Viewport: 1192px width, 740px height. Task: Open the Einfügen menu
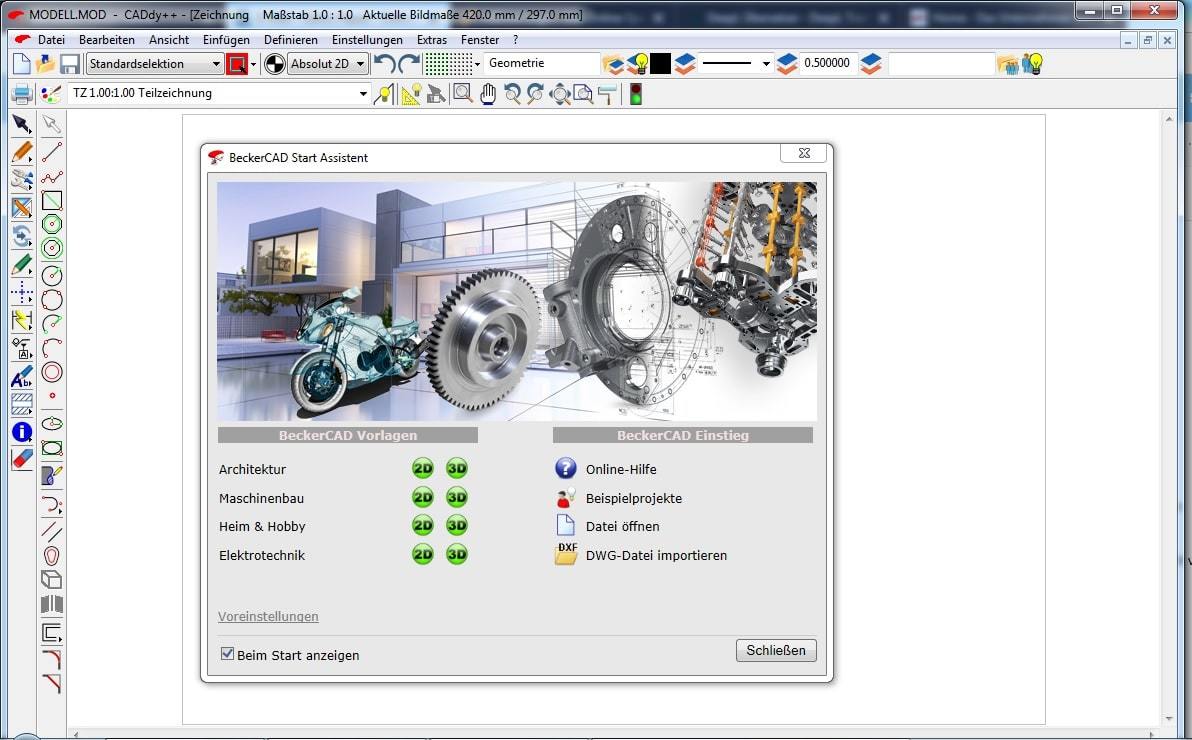(226, 40)
